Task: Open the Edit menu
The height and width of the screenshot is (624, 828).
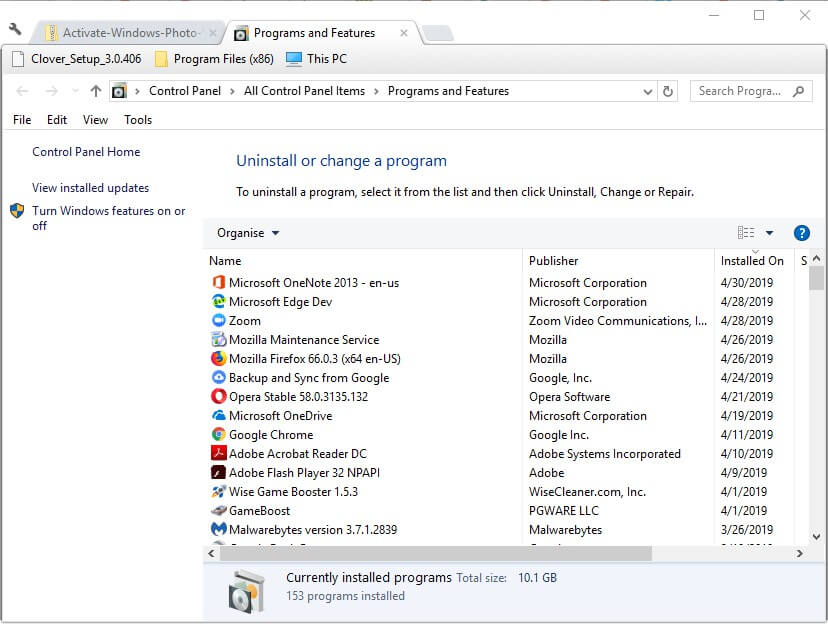Action: point(57,120)
